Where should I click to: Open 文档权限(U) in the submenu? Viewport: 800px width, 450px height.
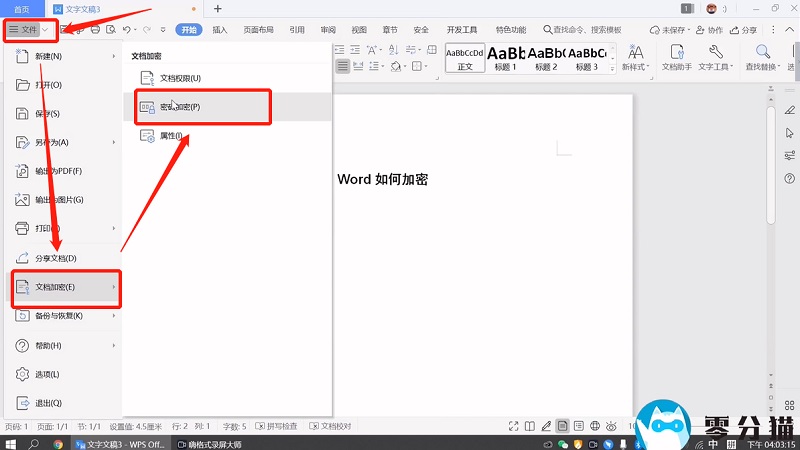tap(180, 78)
